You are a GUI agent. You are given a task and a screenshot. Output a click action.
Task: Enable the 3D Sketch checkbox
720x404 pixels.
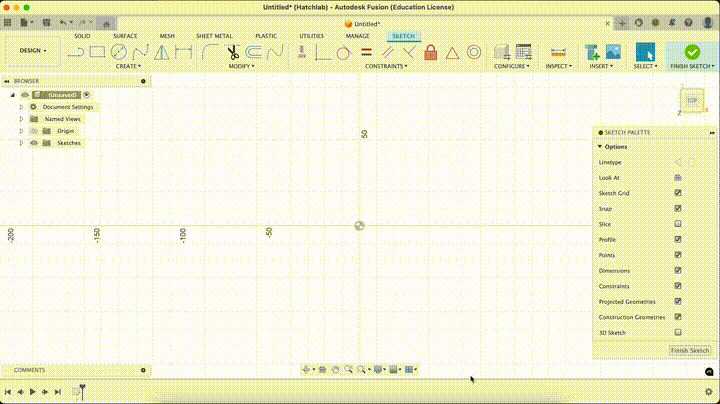click(x=678, y=332)
